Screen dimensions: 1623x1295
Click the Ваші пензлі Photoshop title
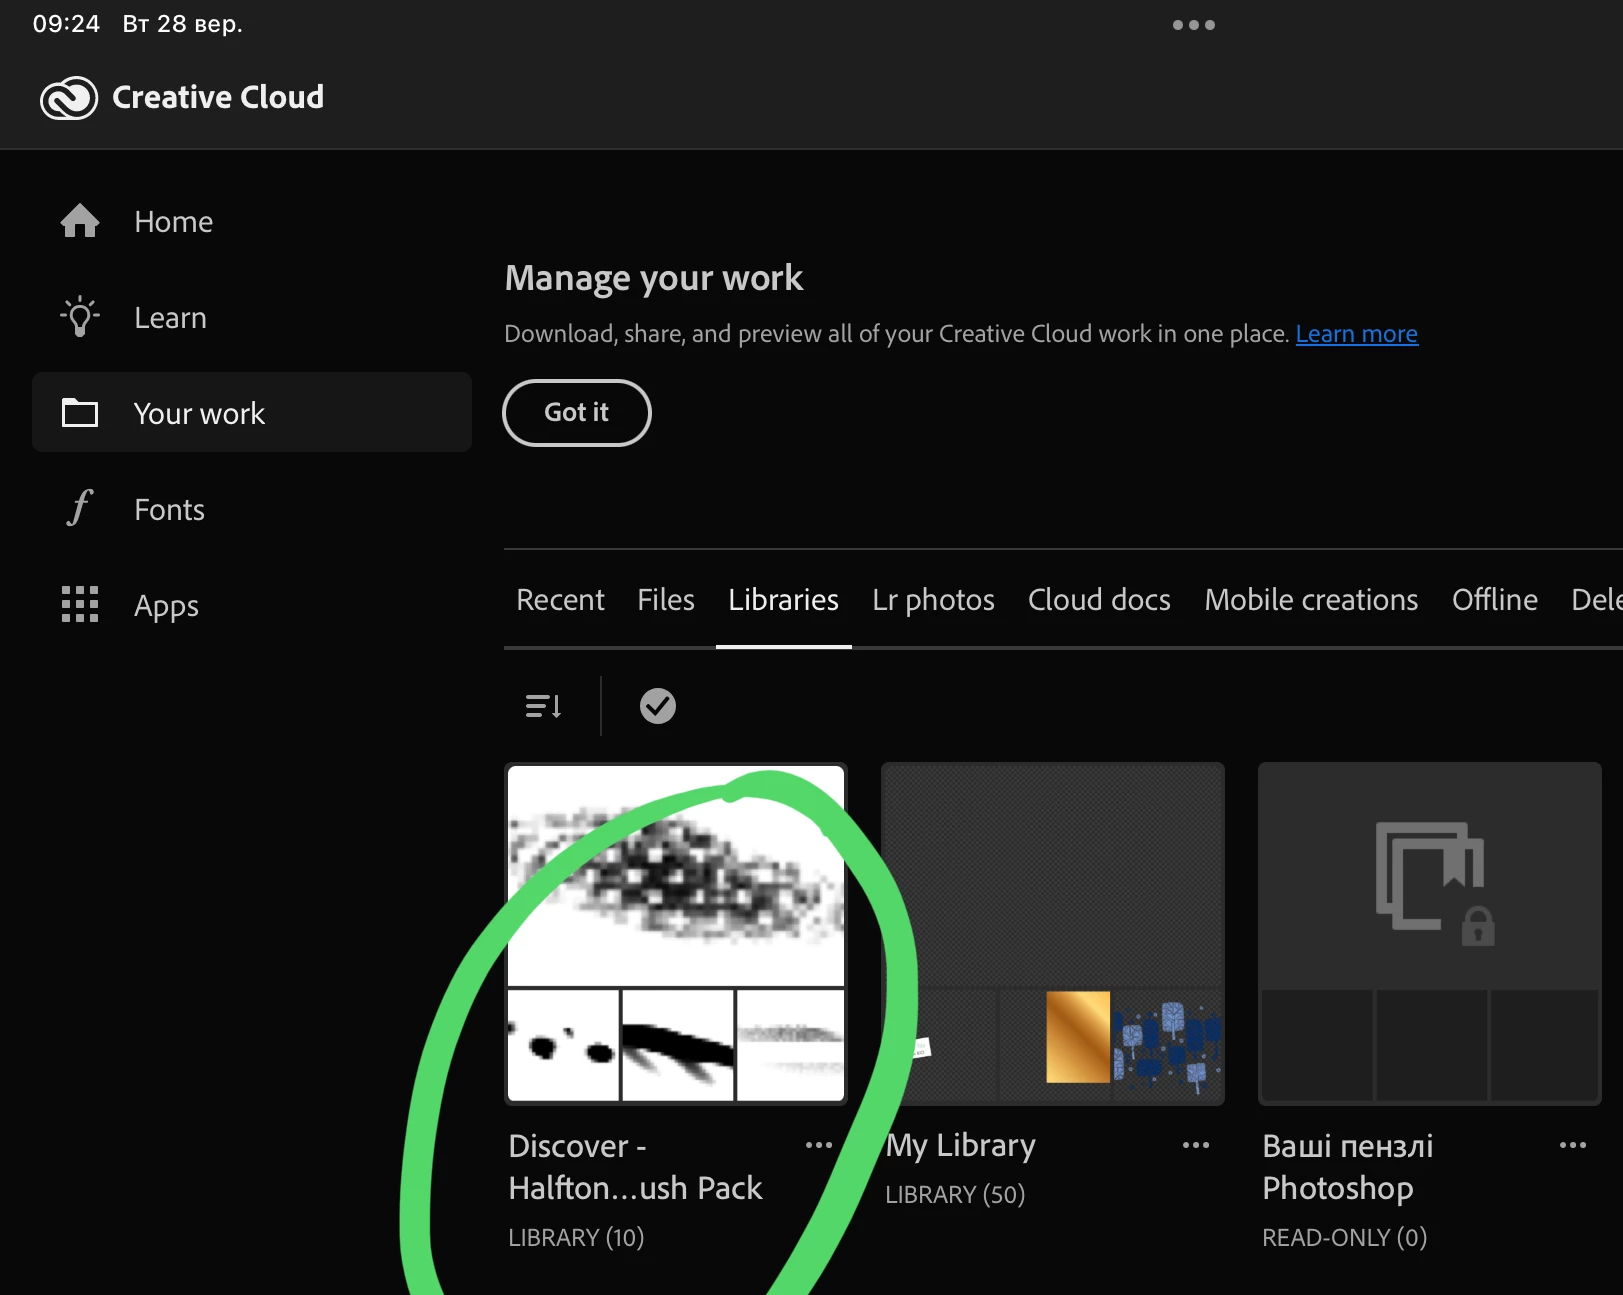(x=1348, y=1166)
